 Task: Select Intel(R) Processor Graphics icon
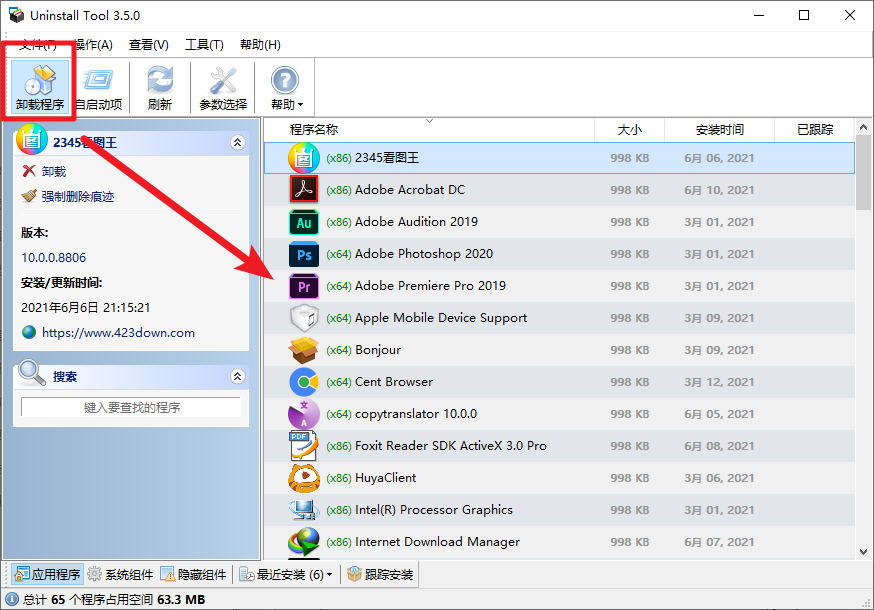click(x=304, y=510)
